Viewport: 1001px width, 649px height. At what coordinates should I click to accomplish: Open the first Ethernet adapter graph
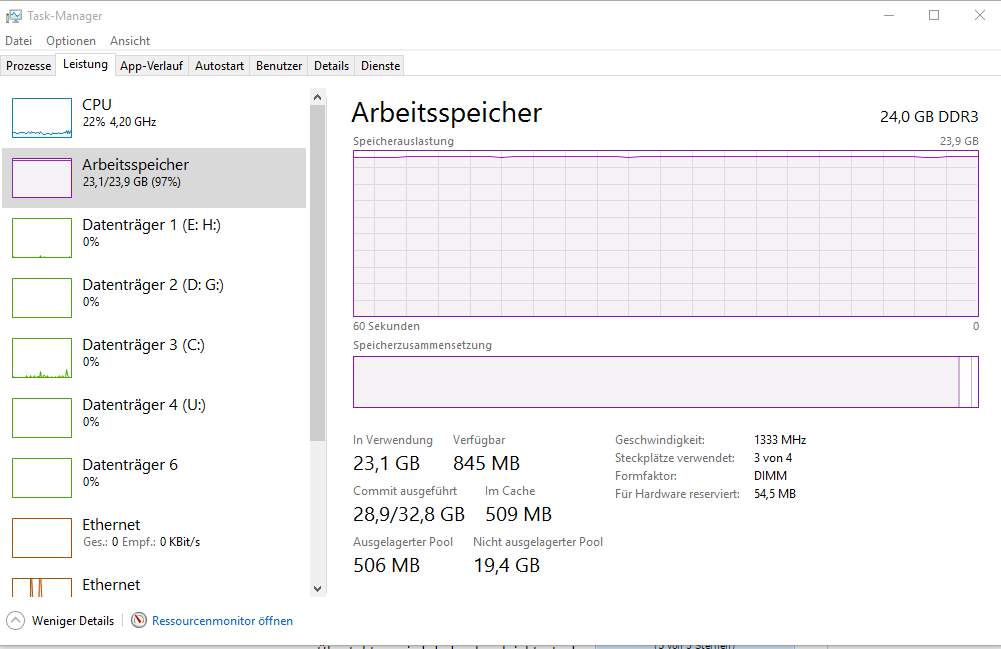(42, 537)
